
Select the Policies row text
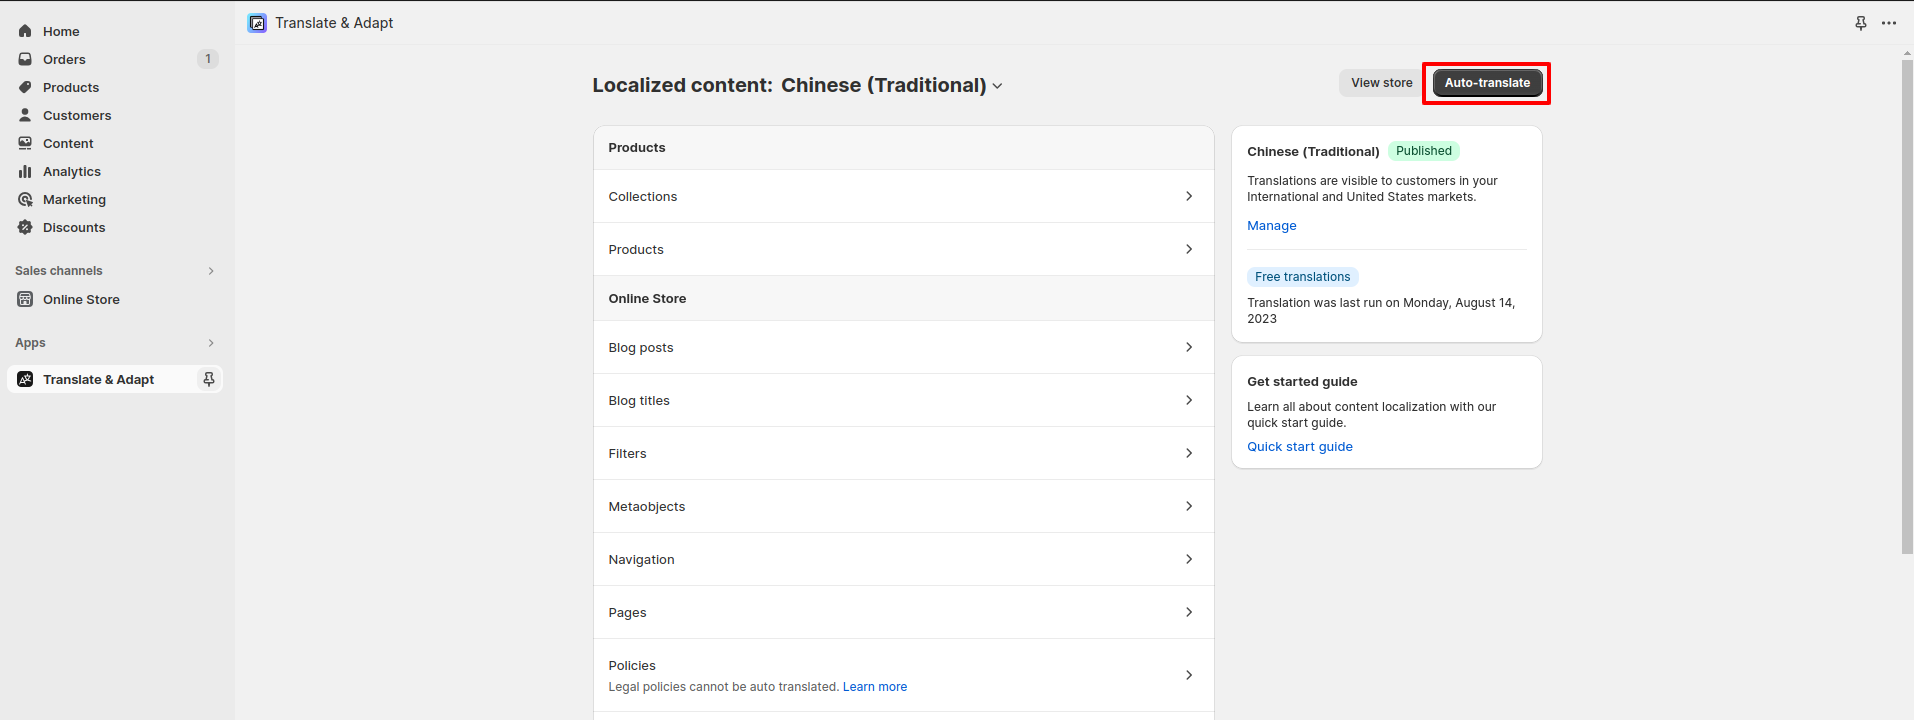pyautogui.click(x=632, y=666)
